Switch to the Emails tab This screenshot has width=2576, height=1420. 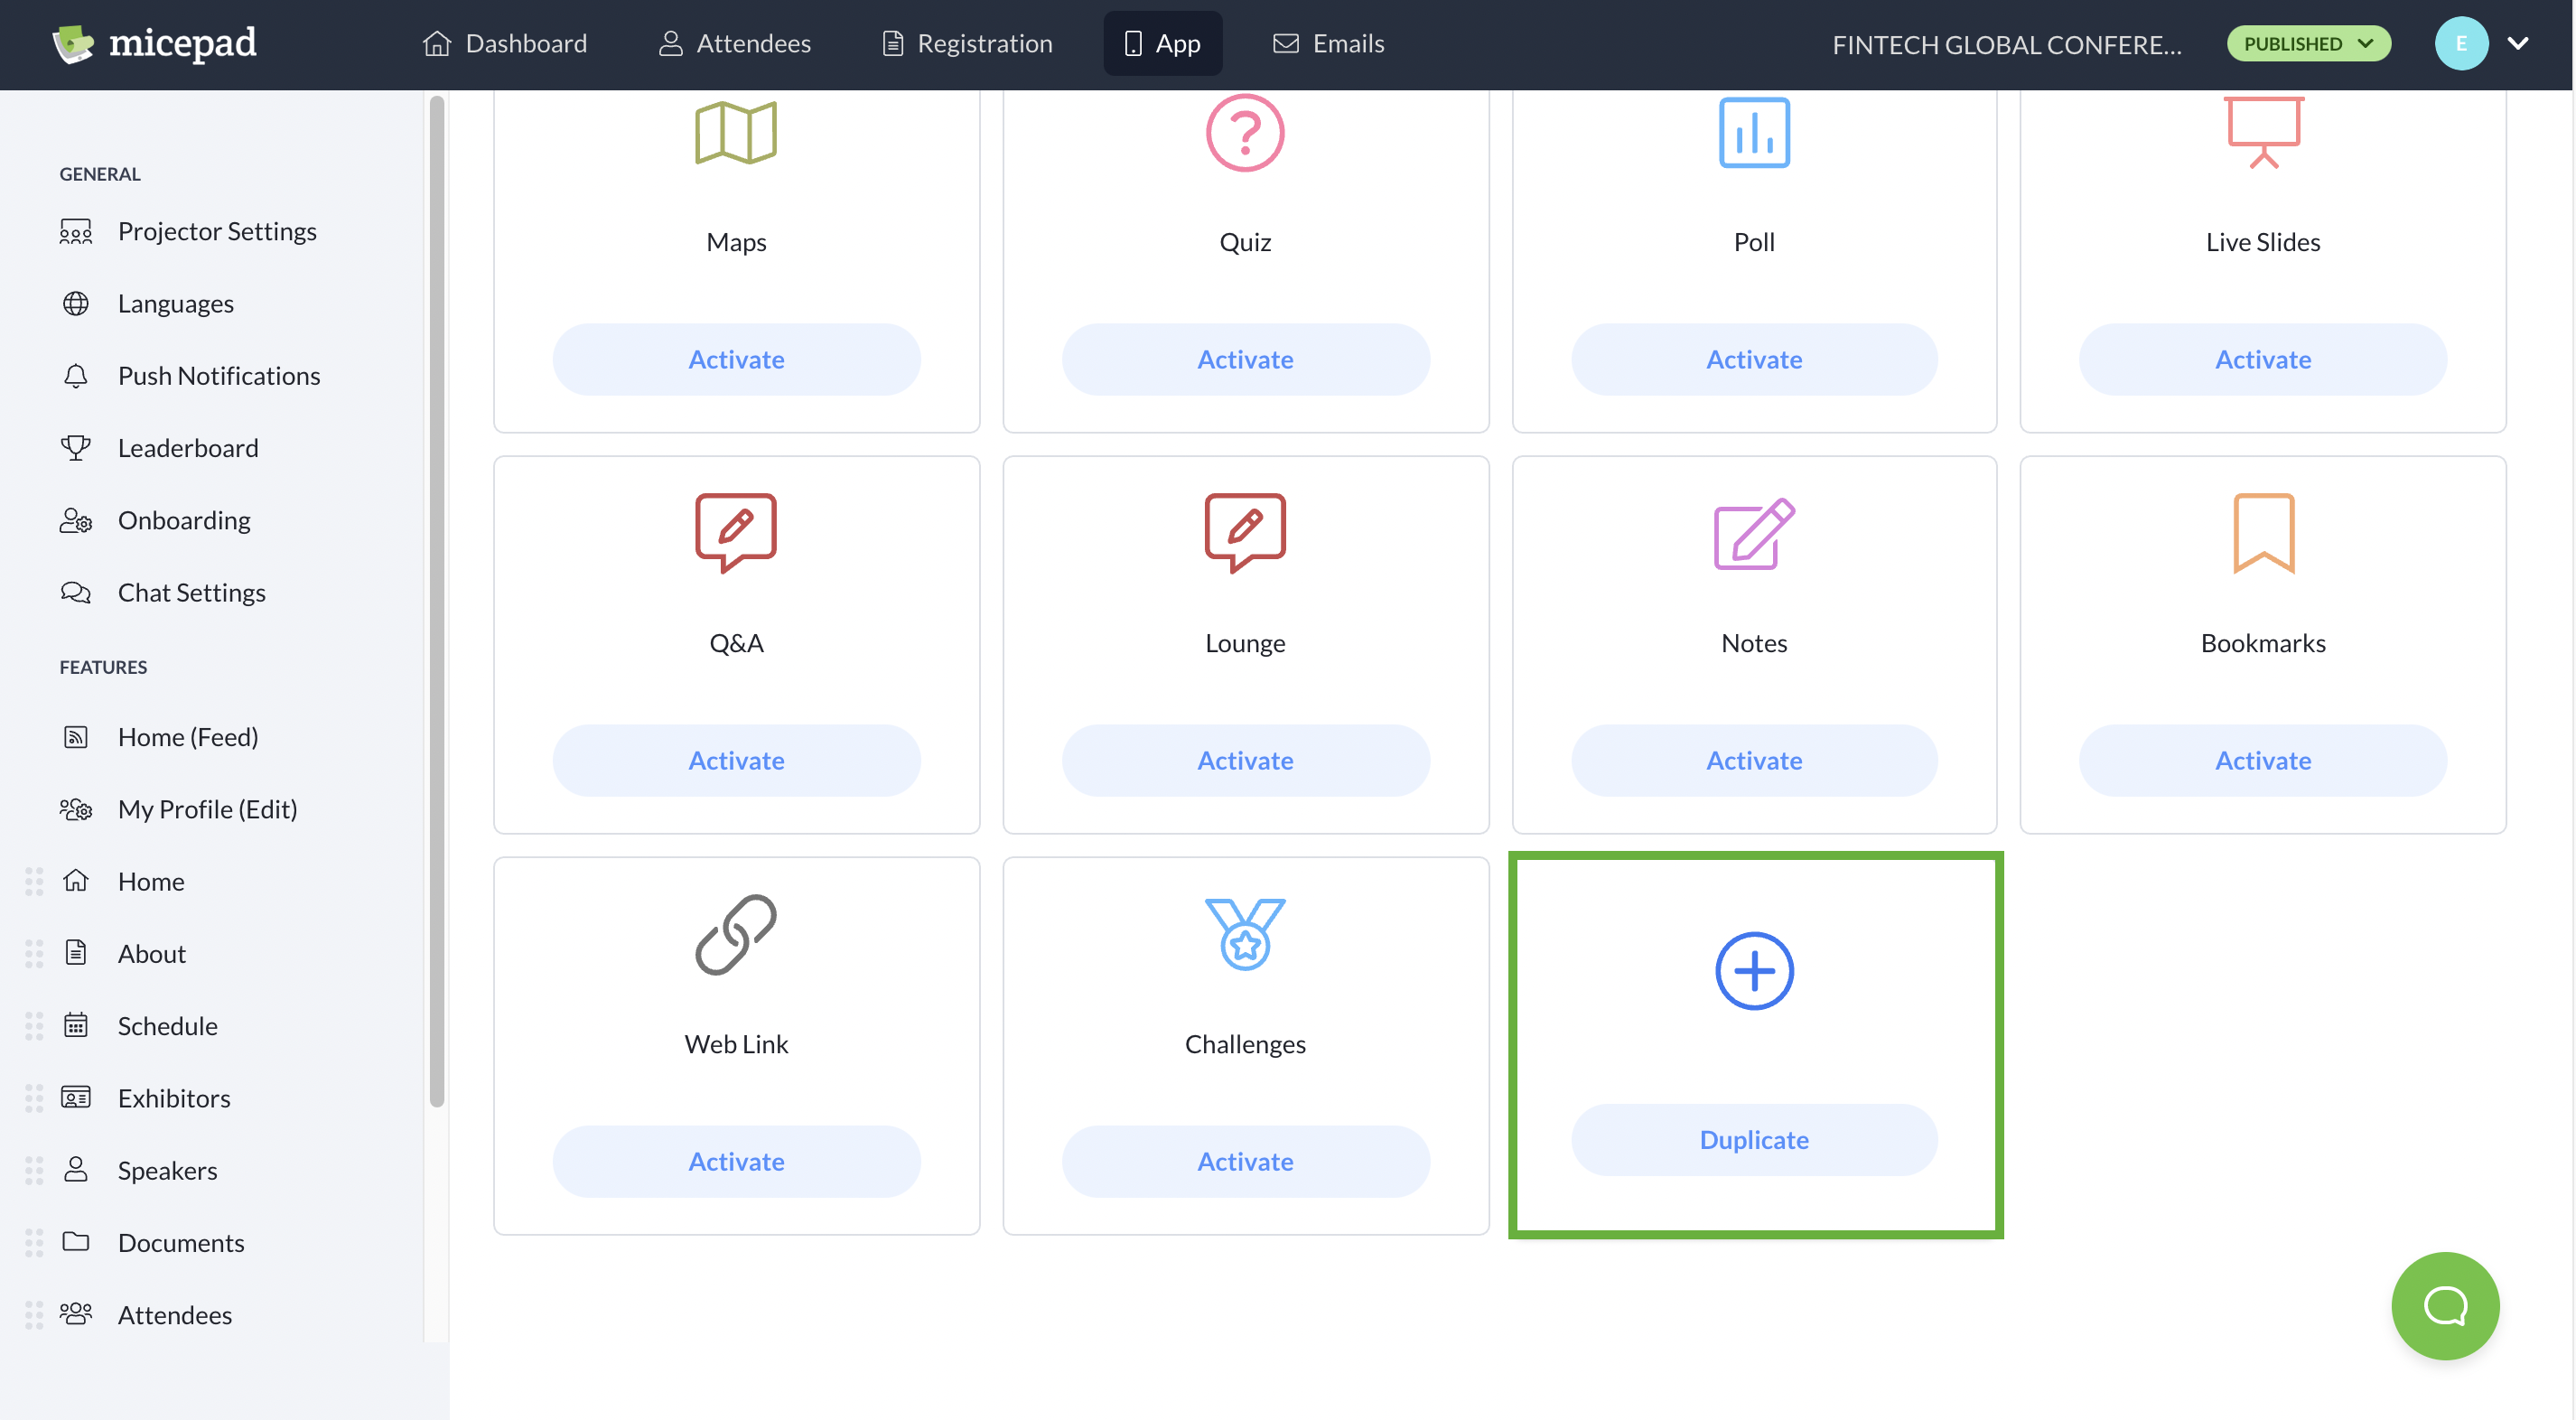coord(1328,43)
